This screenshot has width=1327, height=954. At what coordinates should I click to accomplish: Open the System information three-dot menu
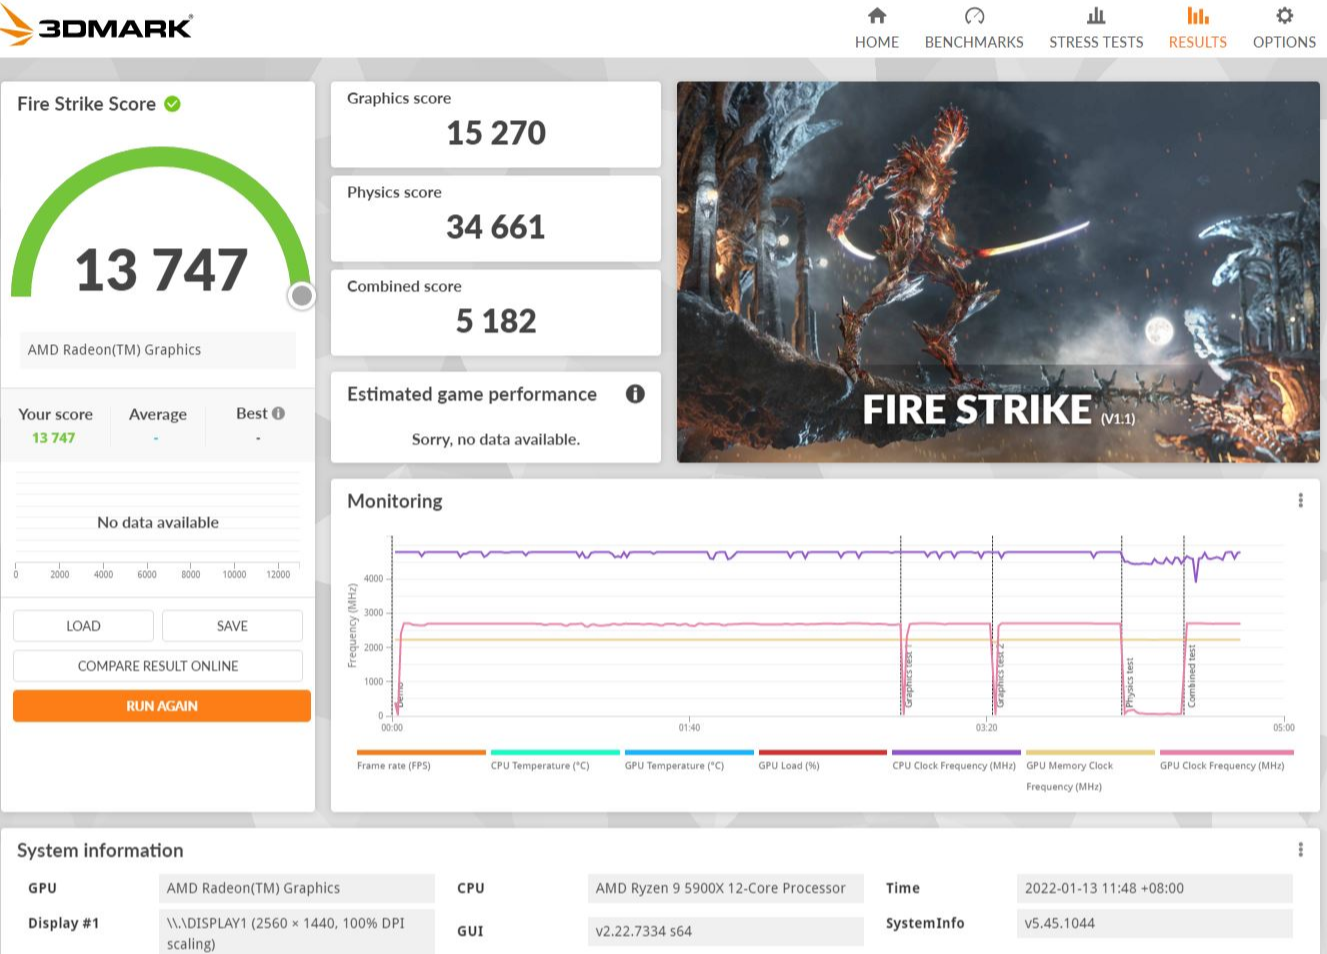(1300, 850)
